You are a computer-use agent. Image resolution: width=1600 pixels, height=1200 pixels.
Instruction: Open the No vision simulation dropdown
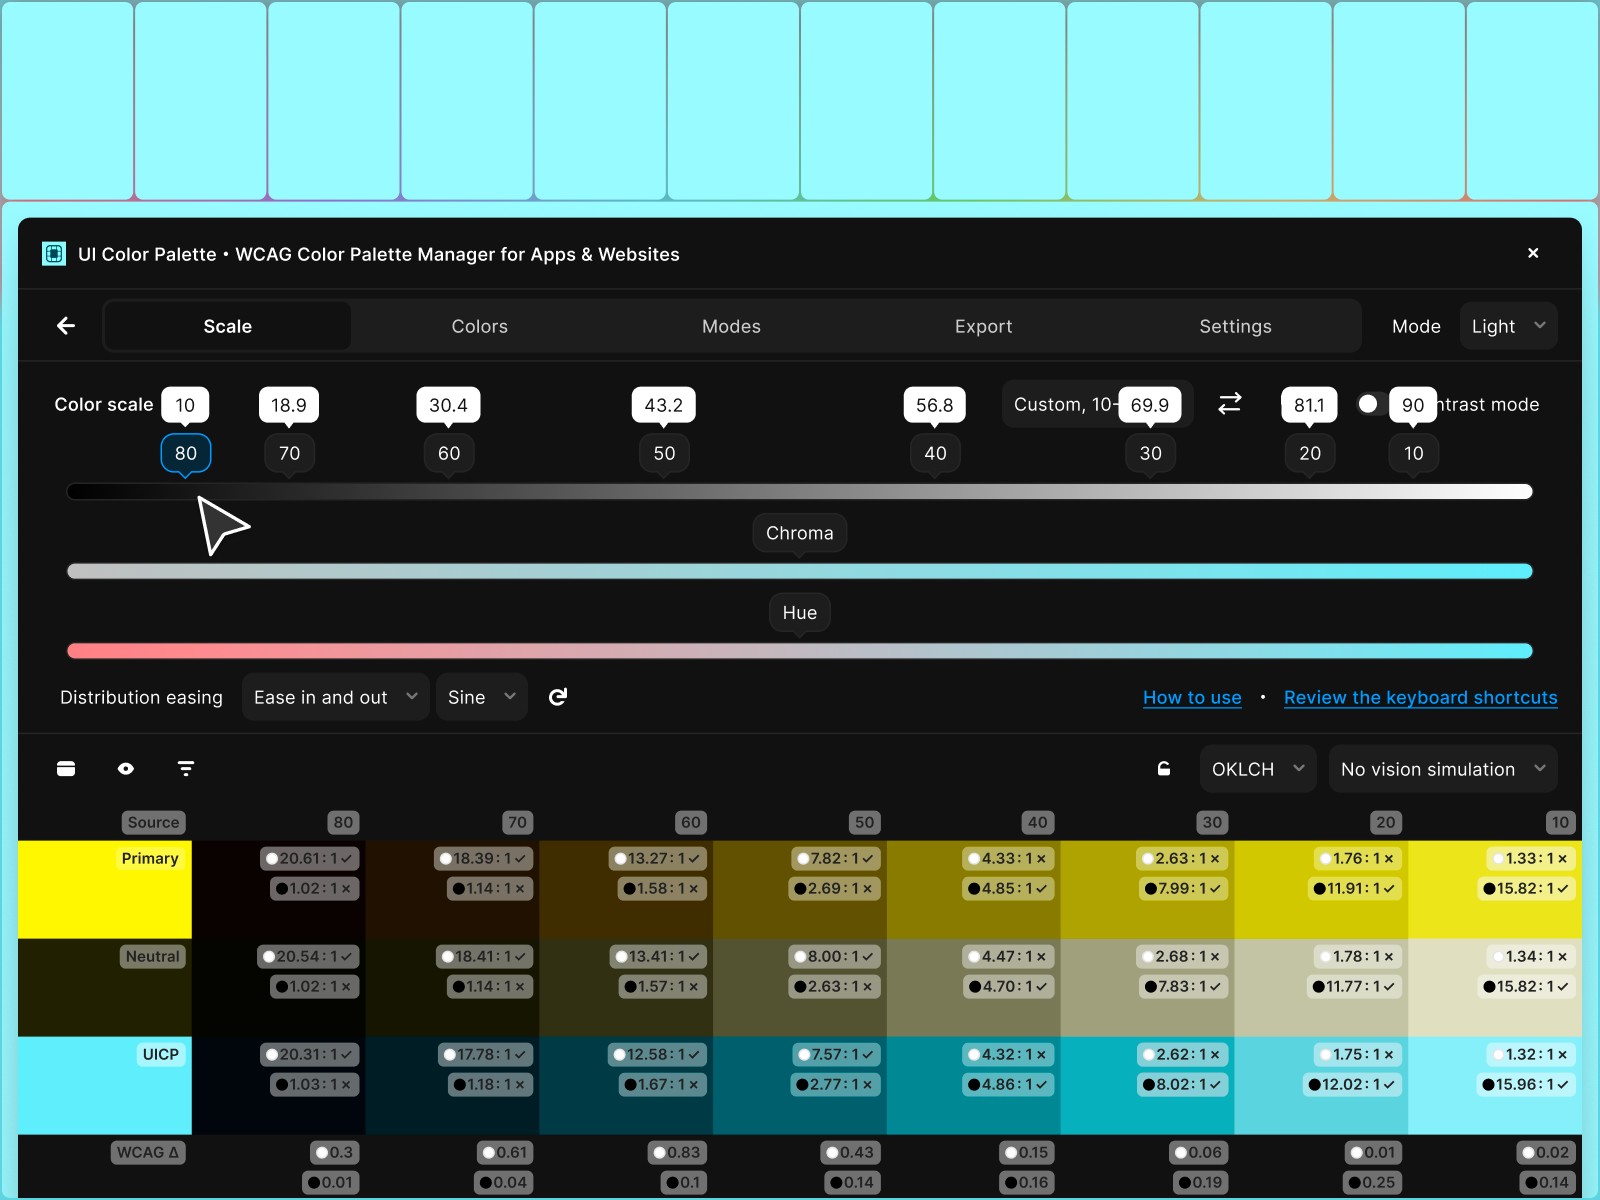tap(1442, 768)
